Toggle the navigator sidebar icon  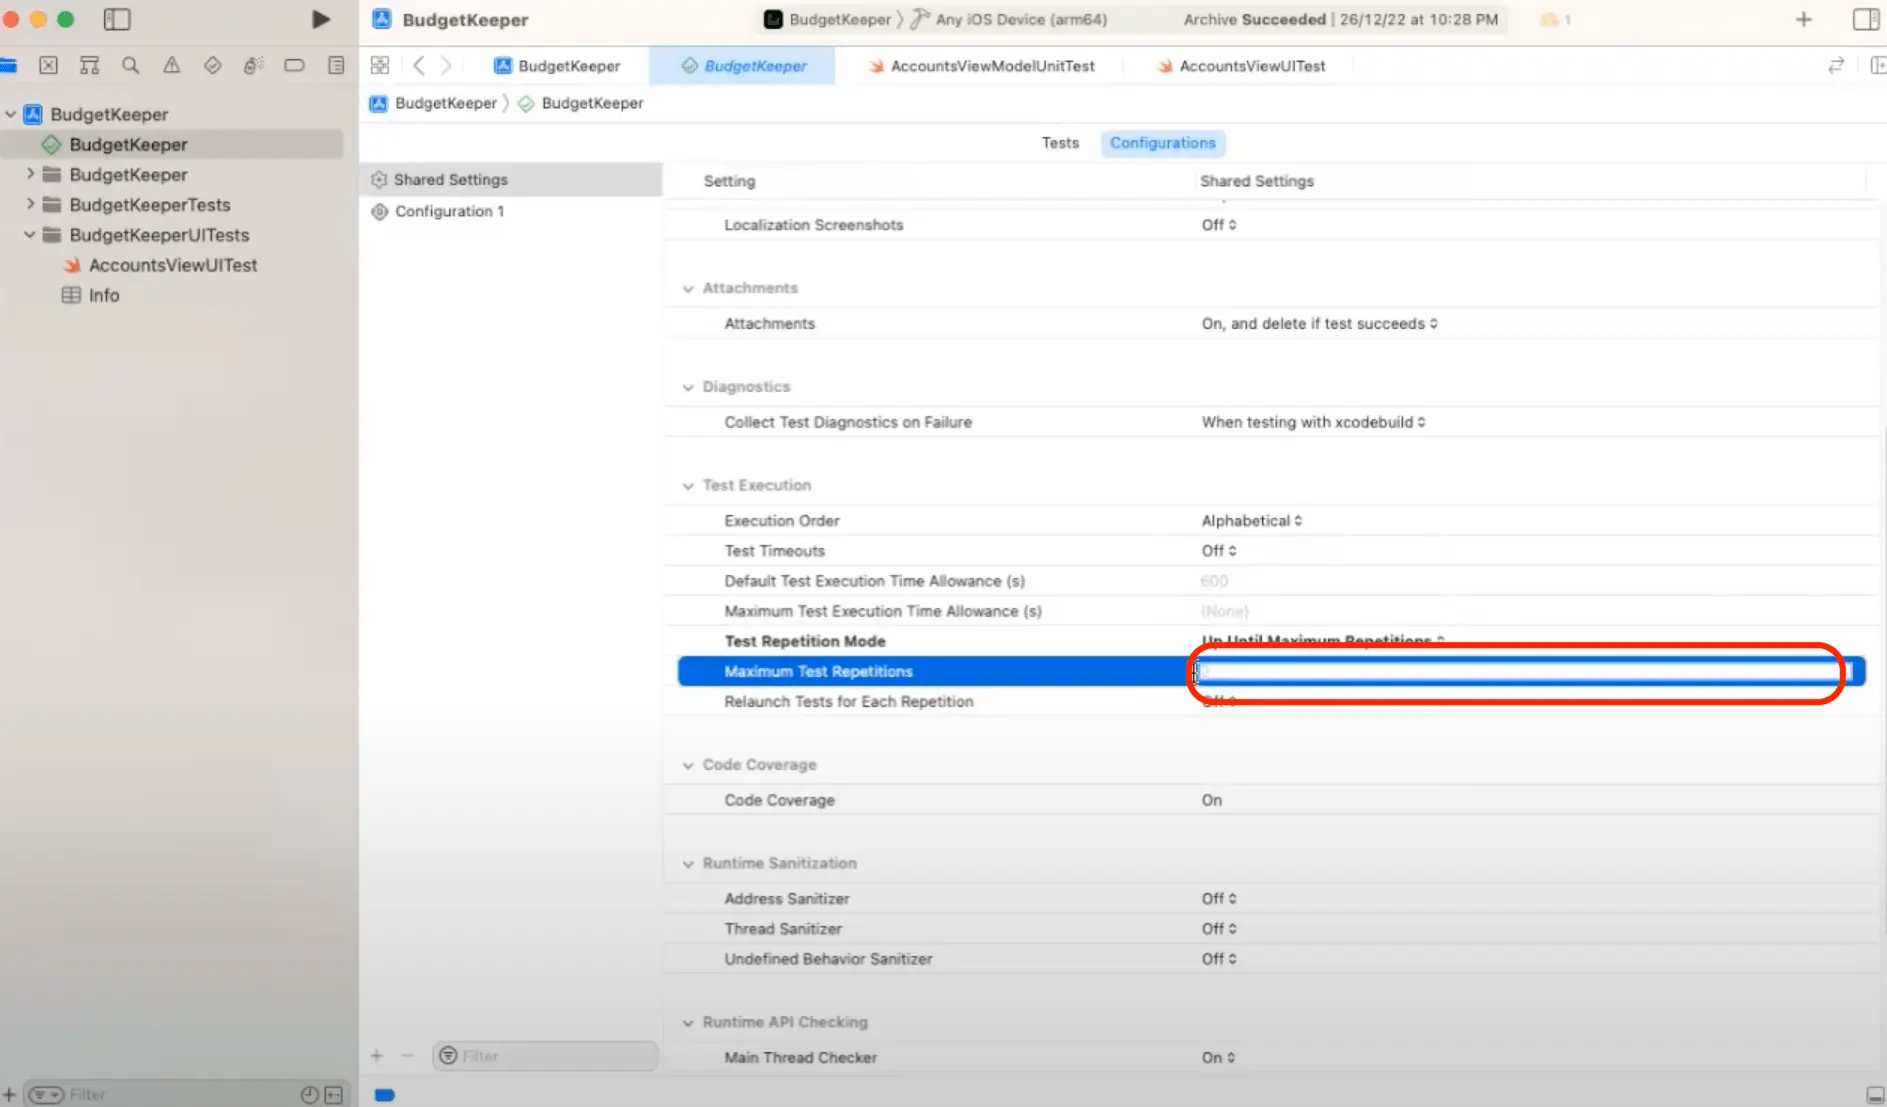tap(117, 19)
